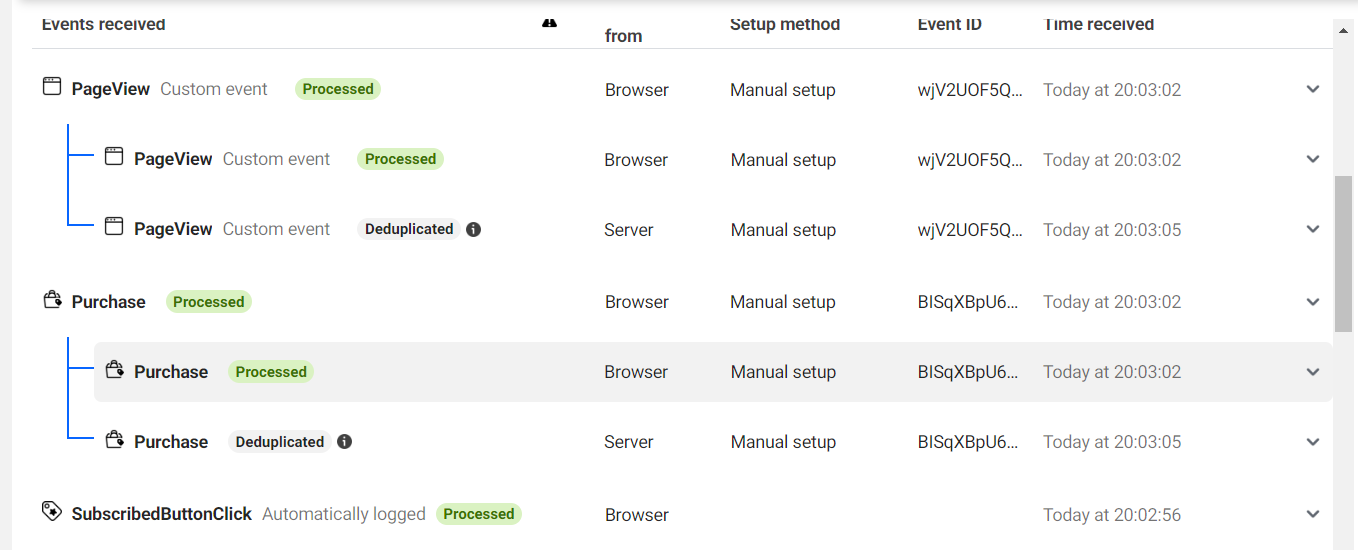Click the warning icon in table header

pyautogui.click(x=549, y=22)
